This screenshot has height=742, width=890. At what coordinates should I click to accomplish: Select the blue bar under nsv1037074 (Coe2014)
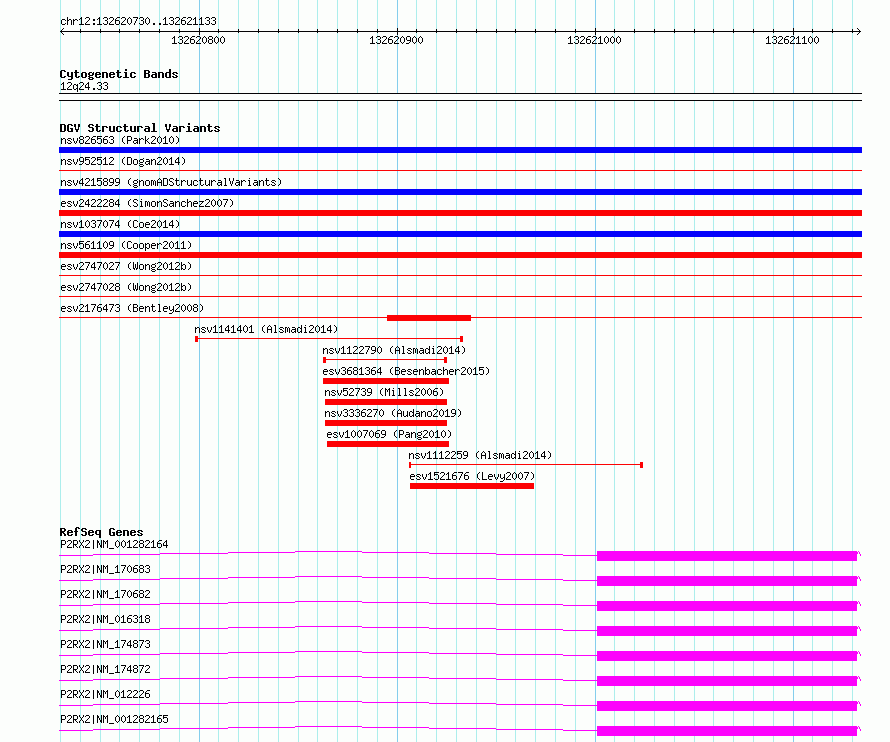click(x=460, y=234)
